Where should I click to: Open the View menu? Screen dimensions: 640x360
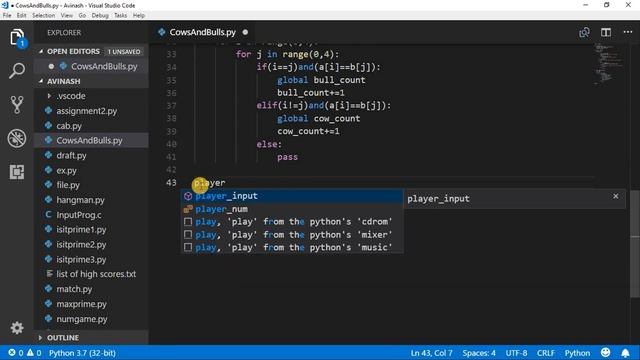pos(67,16)
